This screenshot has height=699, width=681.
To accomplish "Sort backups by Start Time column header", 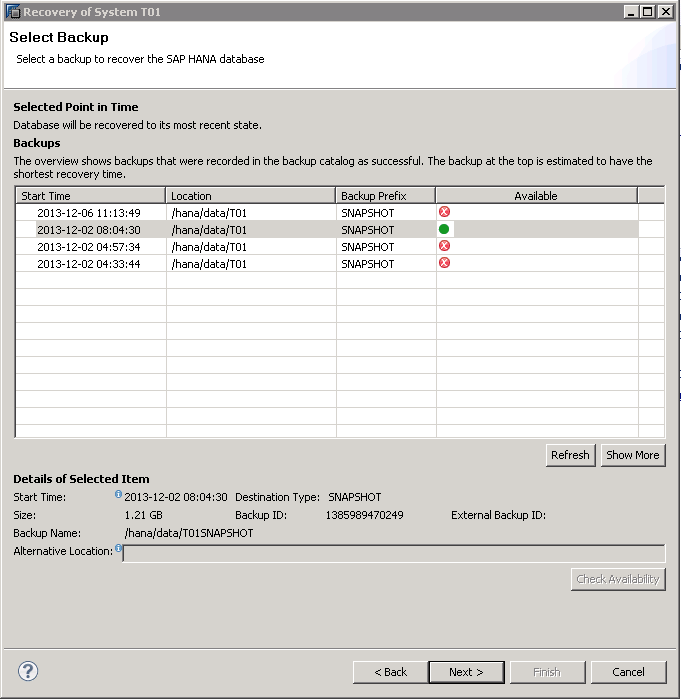I will point(90,196).
